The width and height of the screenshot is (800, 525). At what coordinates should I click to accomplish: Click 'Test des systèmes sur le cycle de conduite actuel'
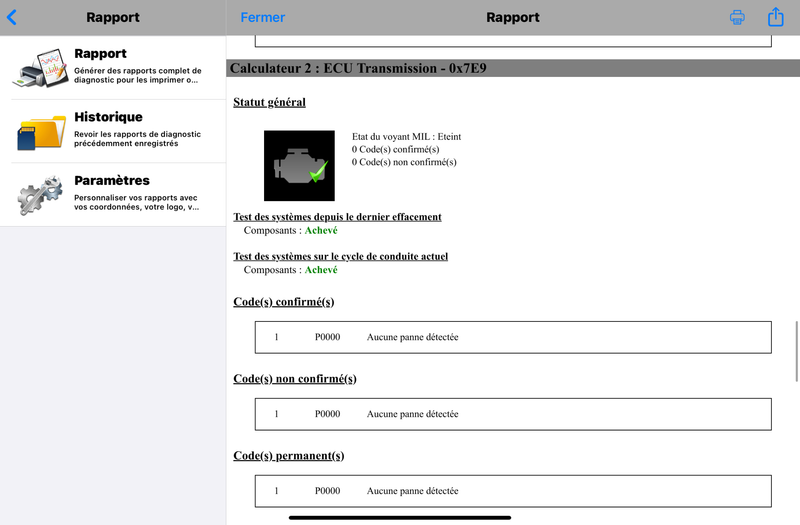(340, 256)
